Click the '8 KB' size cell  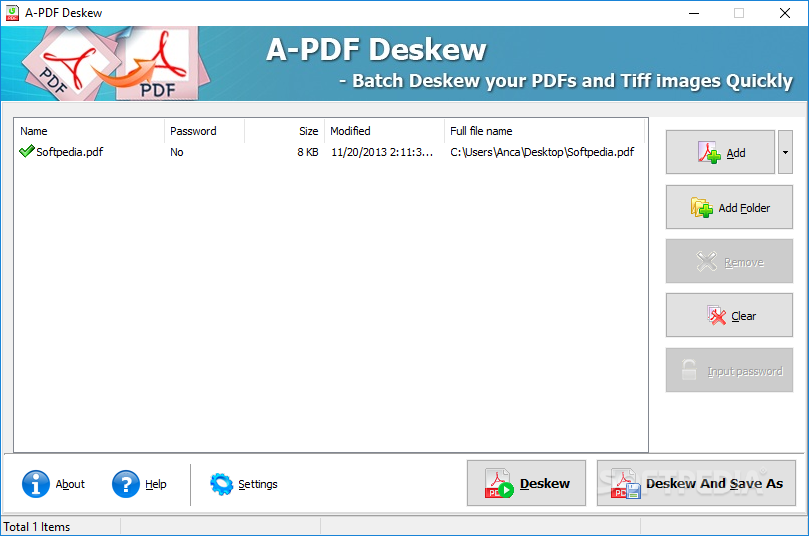click(x=308, y=152)
